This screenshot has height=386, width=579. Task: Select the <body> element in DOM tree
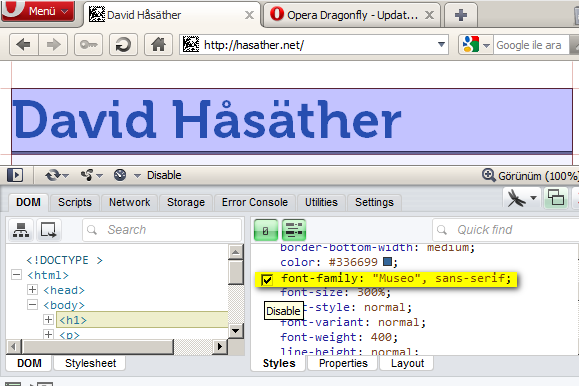pos(64,305)
